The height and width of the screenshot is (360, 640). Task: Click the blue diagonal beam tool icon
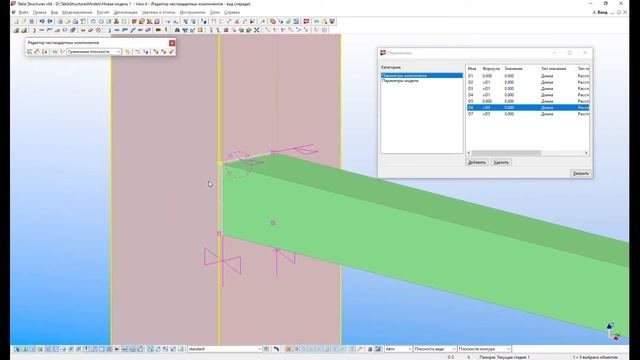[132, 30]
